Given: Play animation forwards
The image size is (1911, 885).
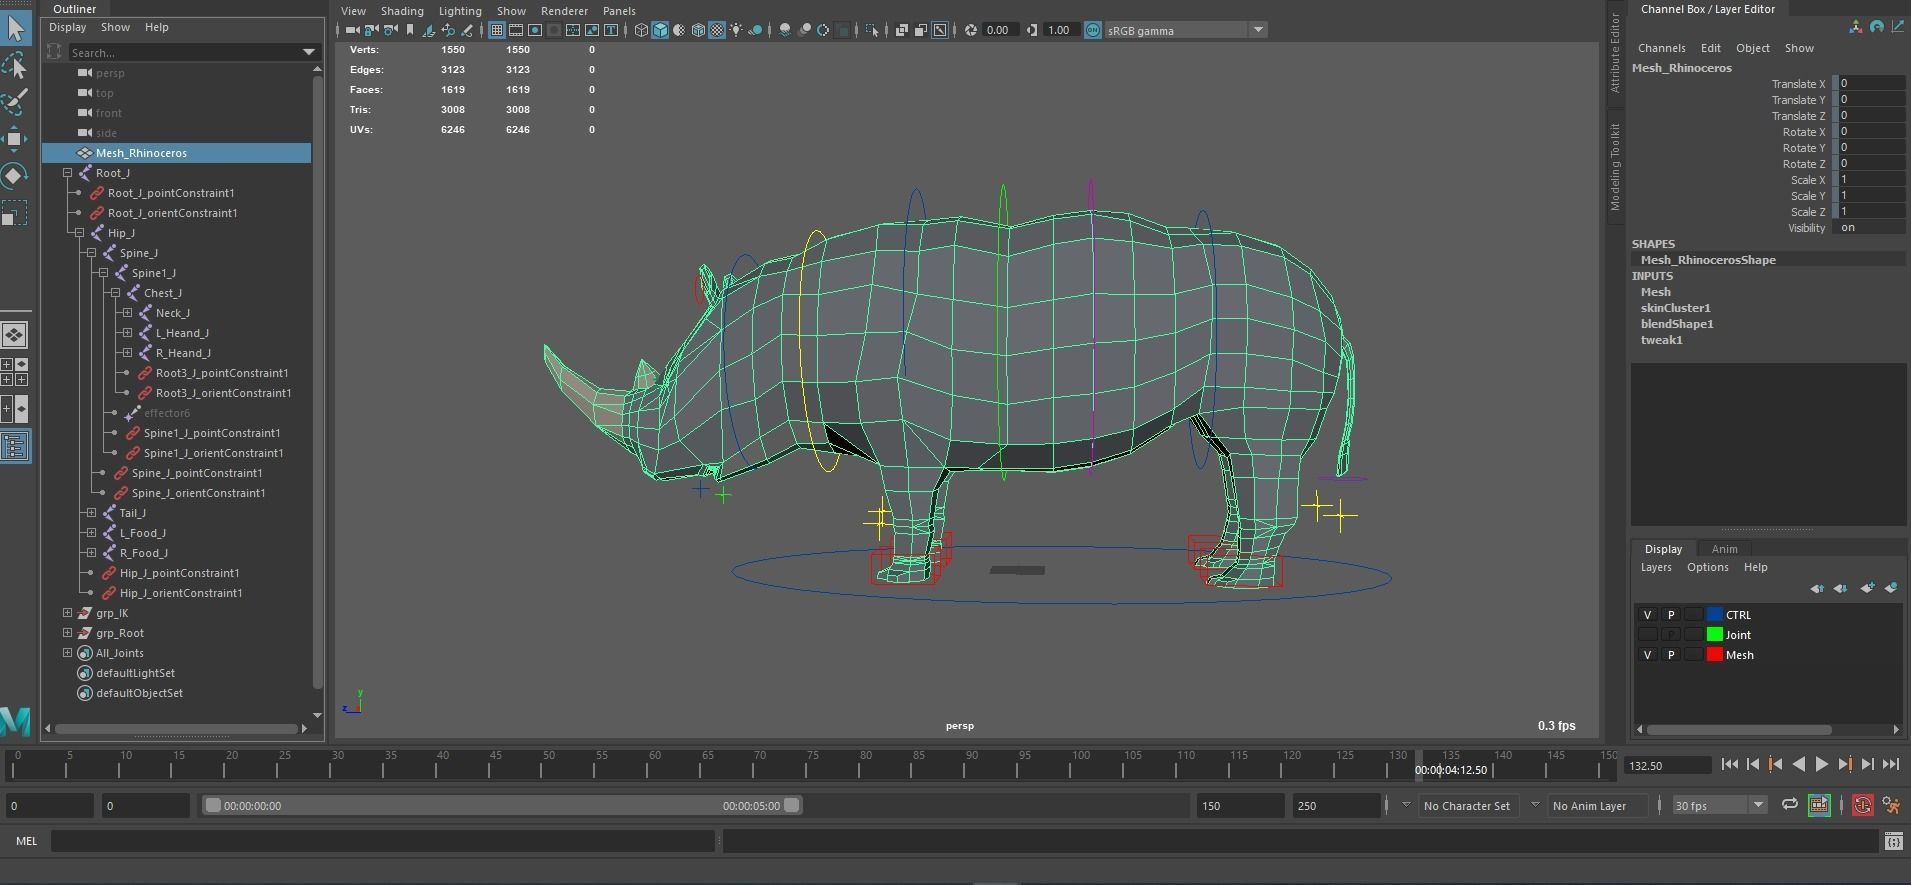Looking at the screenshot, I should click(x=1822, y=764).
